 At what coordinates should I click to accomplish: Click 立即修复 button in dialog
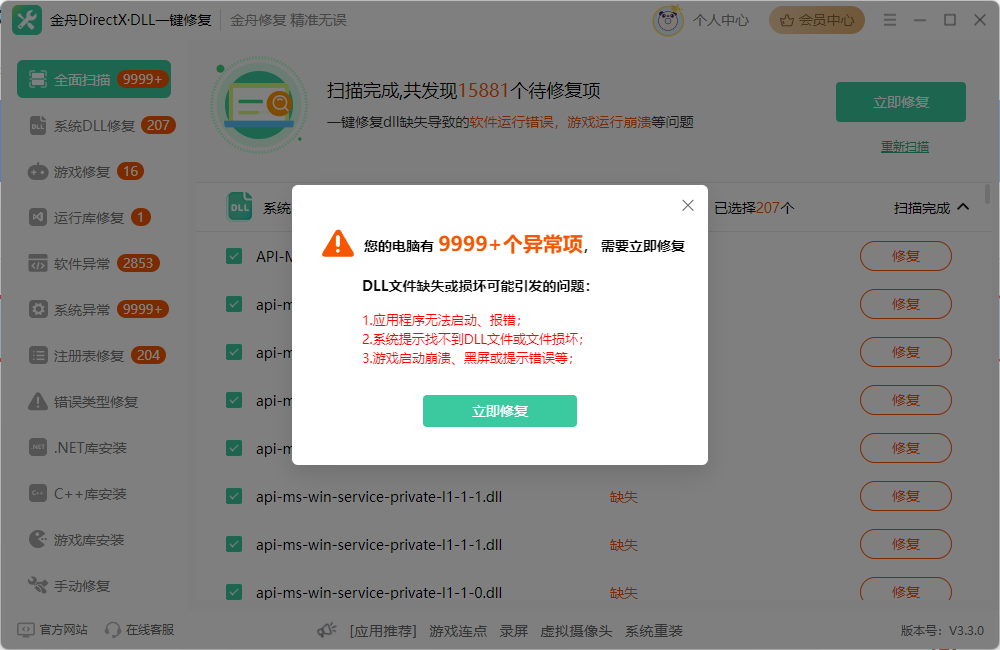[500, 411]
